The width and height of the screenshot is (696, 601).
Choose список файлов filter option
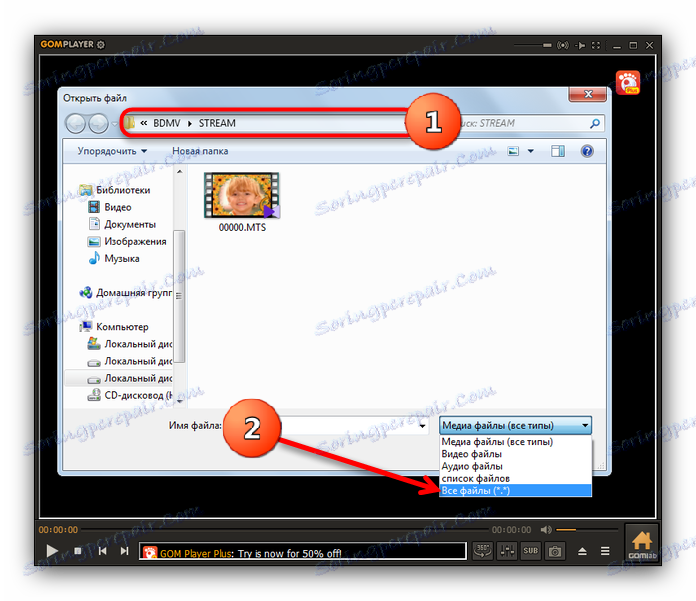click(x=515, y=478)
